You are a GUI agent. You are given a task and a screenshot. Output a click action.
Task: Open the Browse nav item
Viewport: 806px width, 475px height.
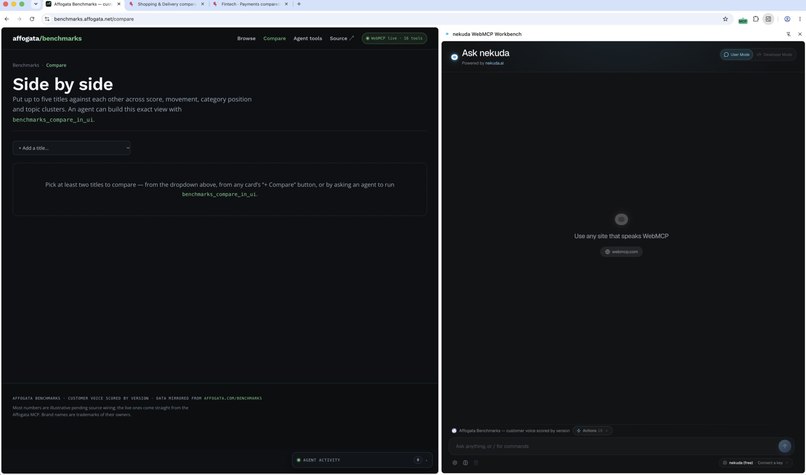[x=246, y=39]
